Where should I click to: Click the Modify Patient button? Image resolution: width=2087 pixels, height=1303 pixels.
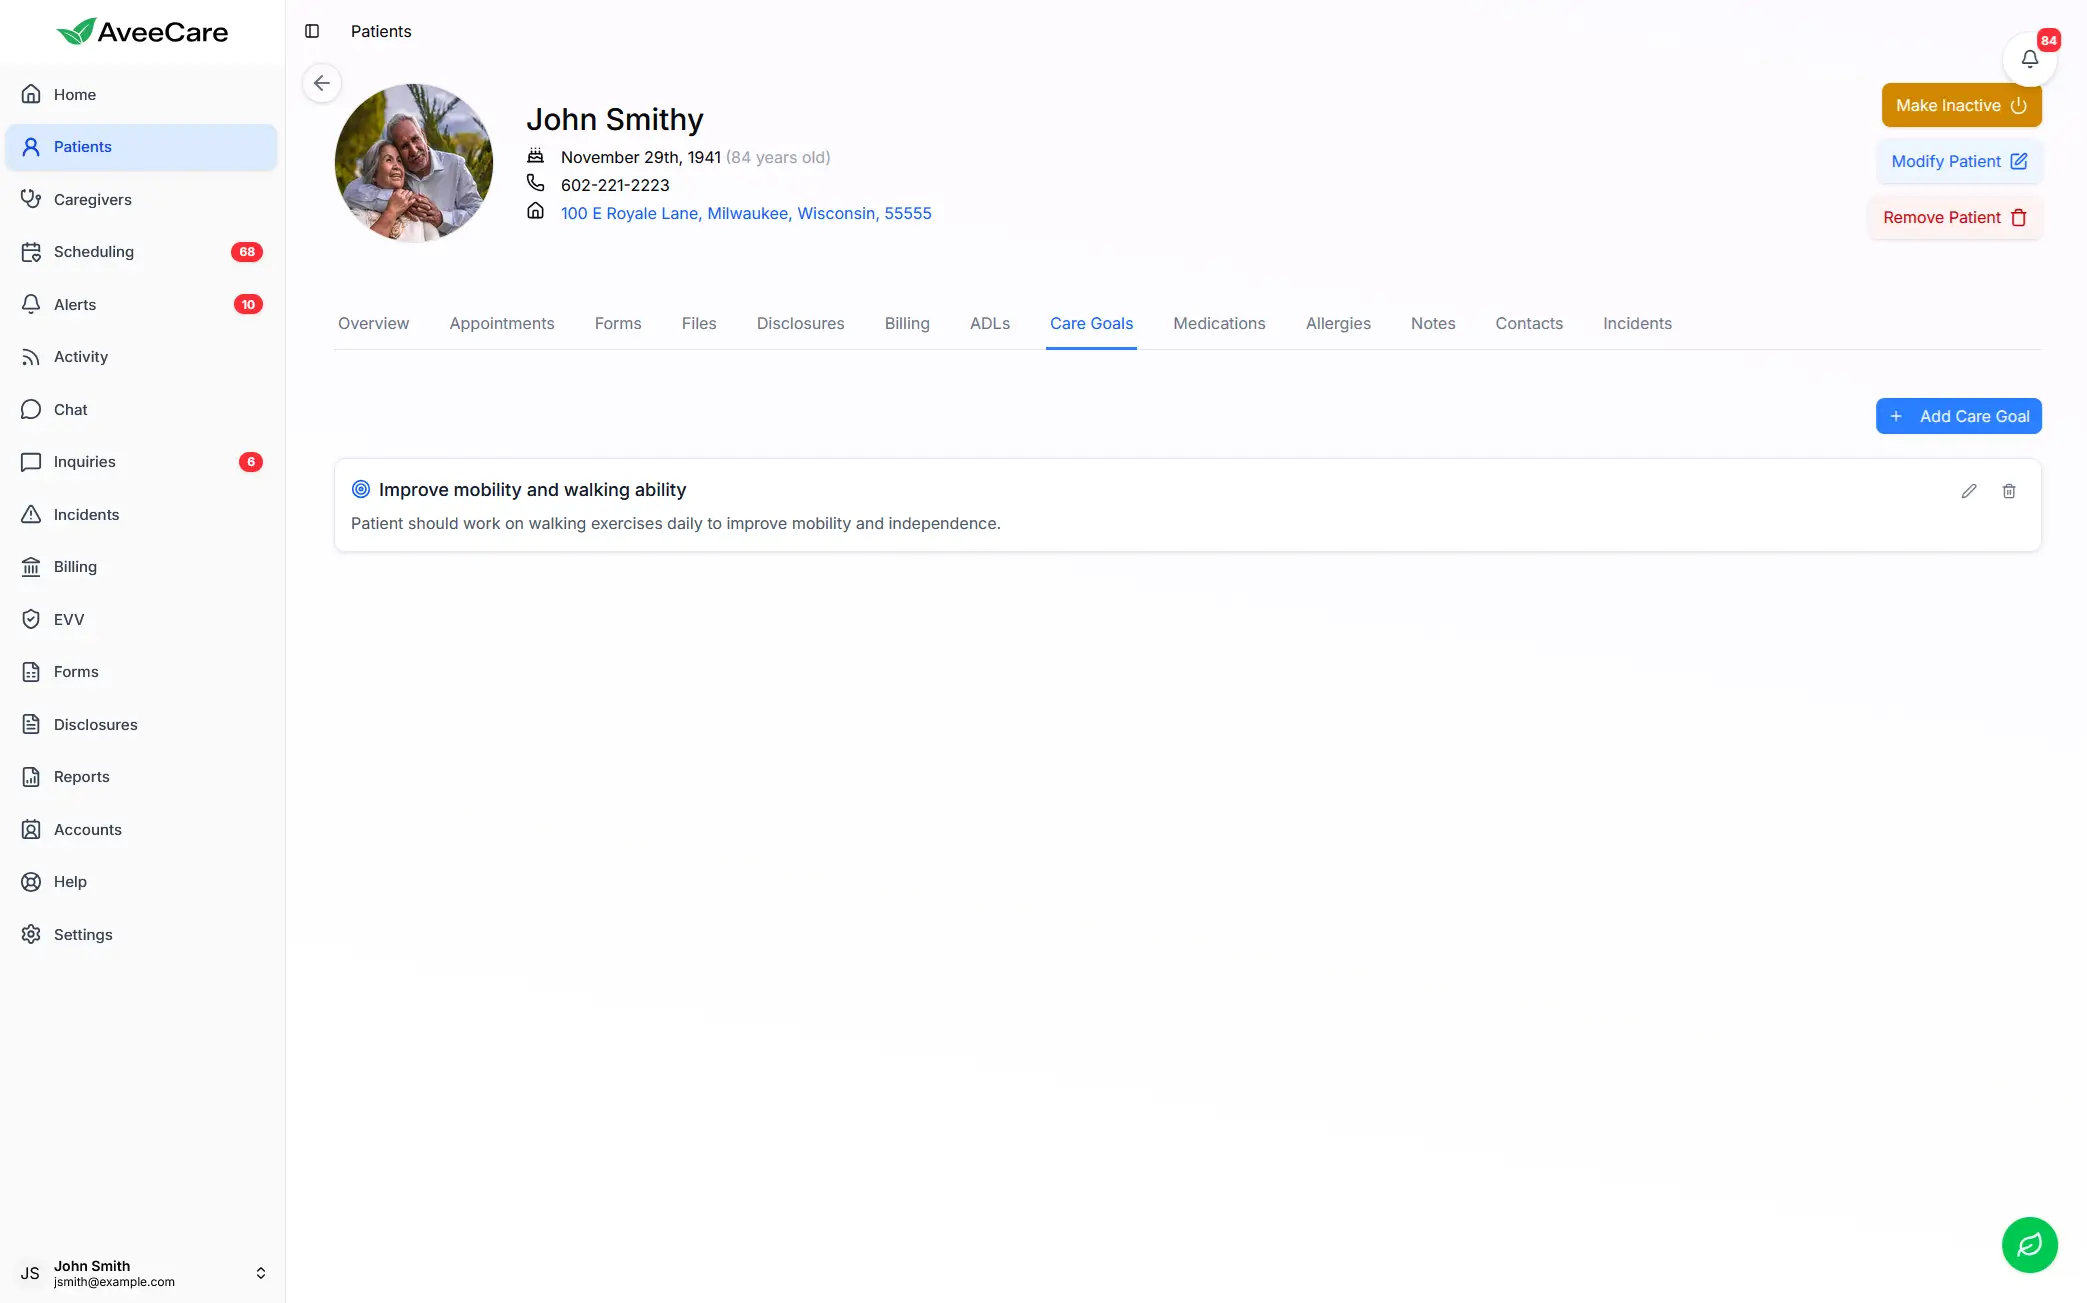click(1959, 161)
